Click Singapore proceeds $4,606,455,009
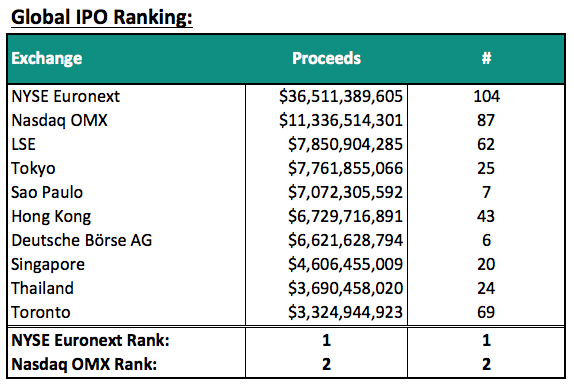Image resolution: width=574 pixels, height=391 pixels. pyautogui.click(x=345, y=264)
